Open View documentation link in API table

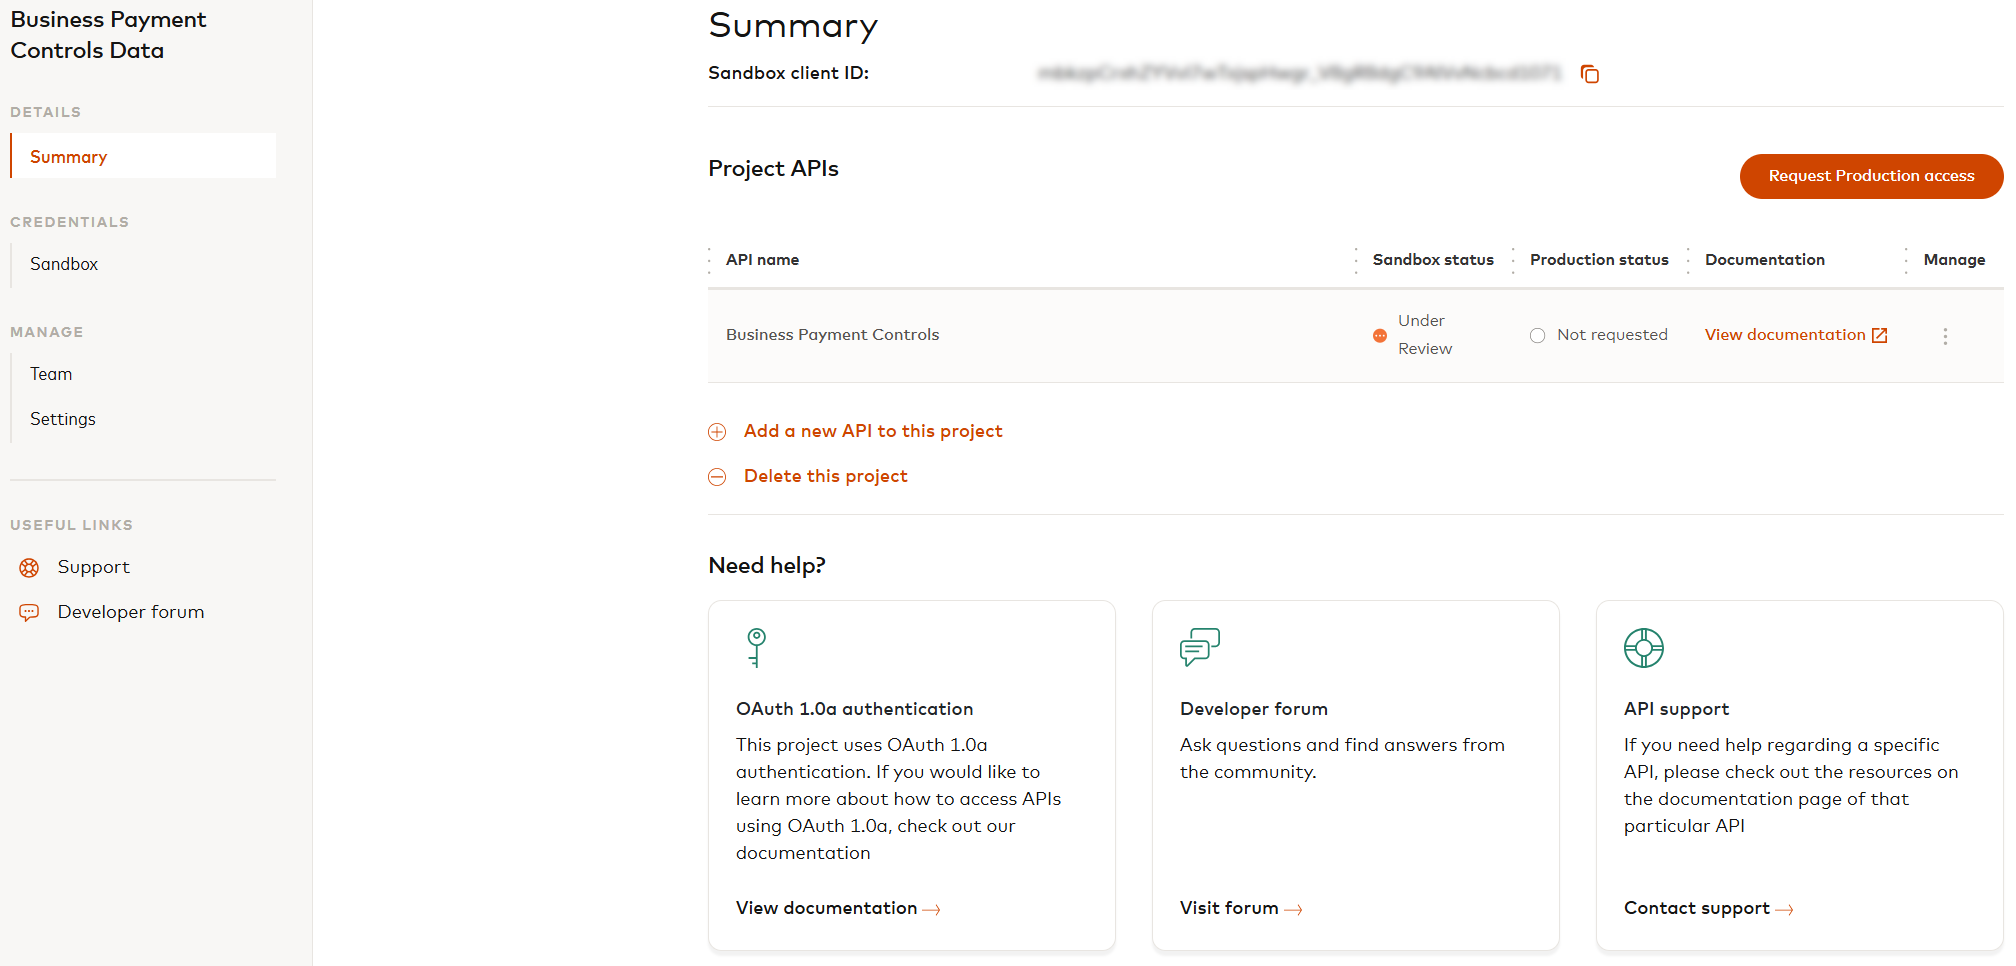click(1785, 335)
